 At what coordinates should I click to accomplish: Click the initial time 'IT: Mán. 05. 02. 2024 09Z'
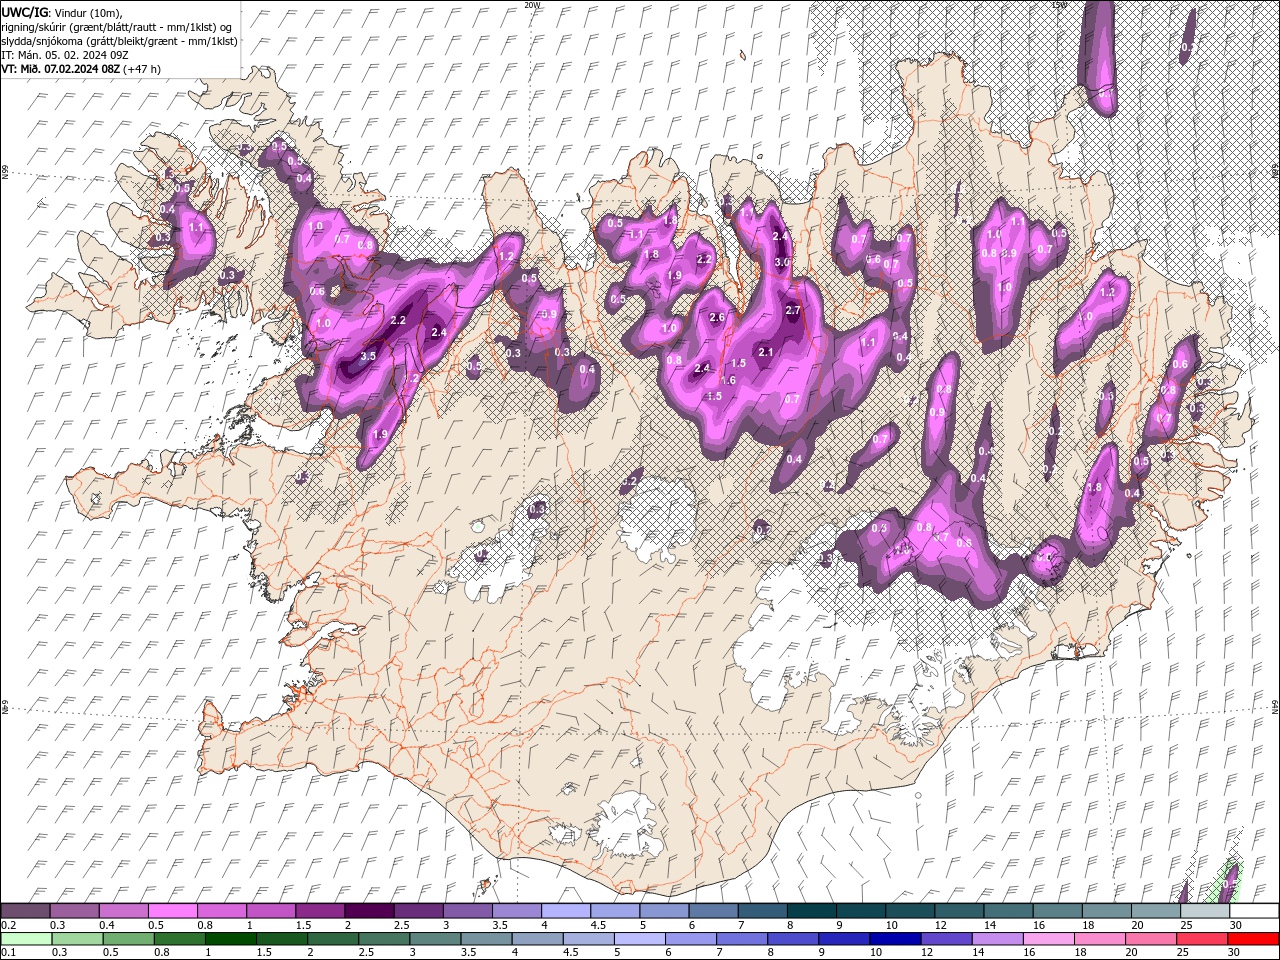(x=64, y=55)
